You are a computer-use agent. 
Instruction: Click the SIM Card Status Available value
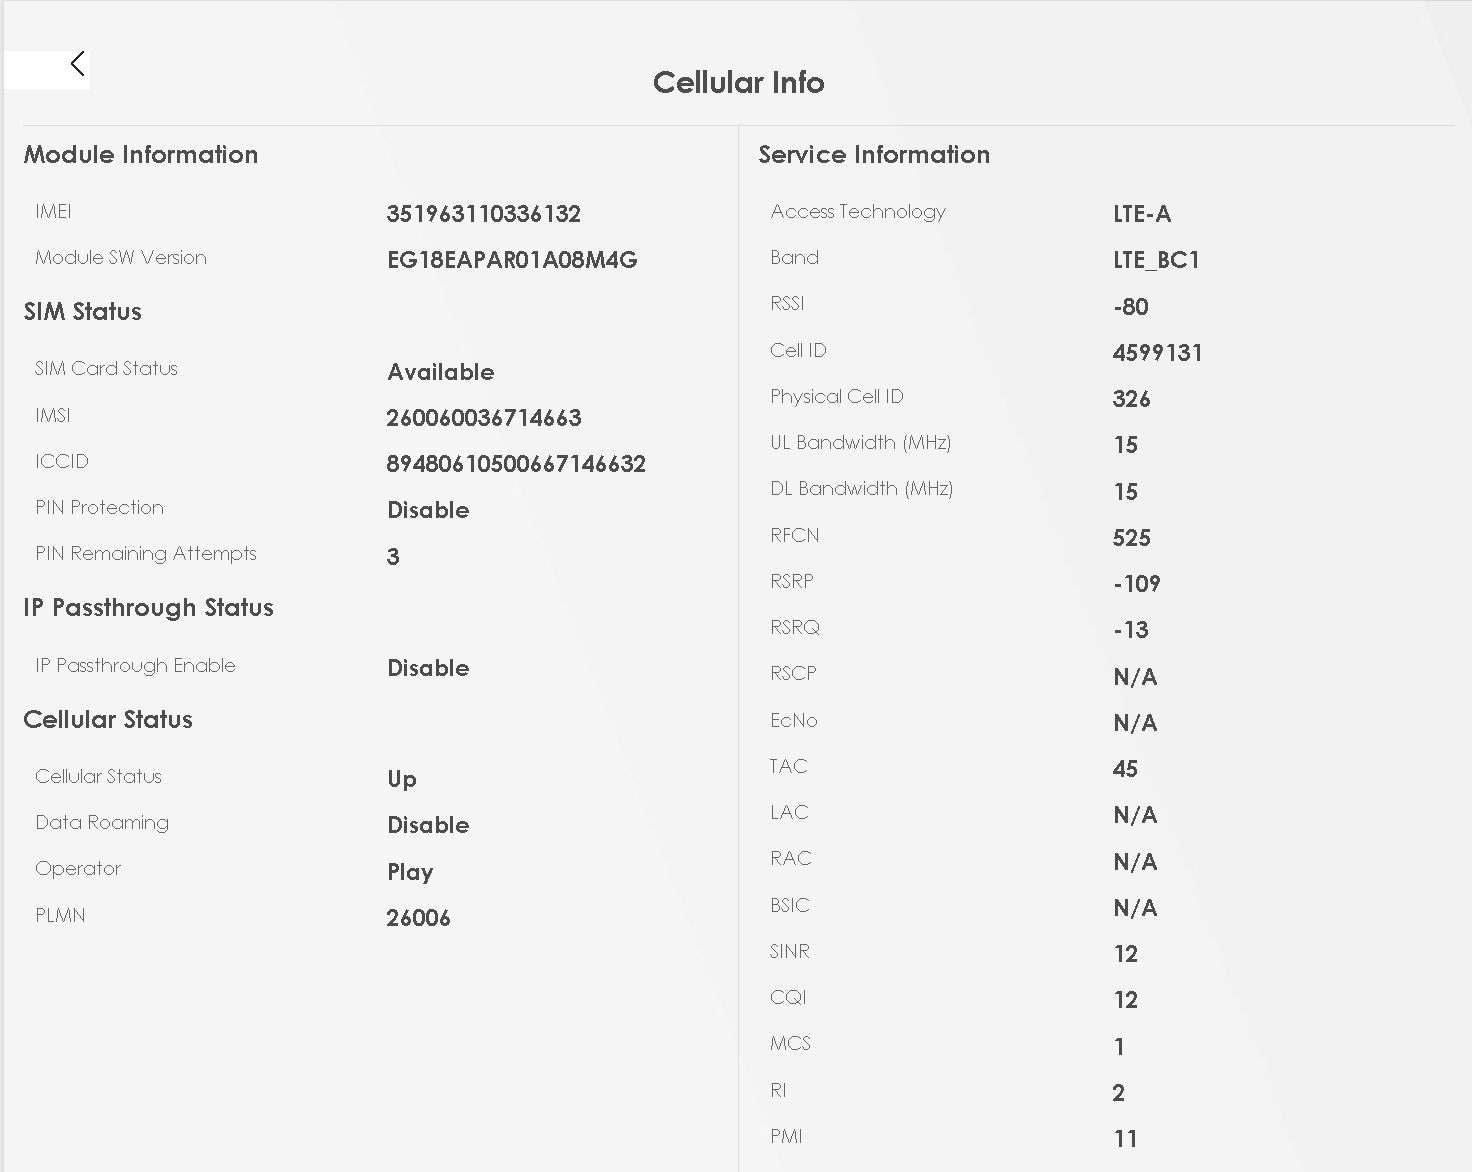441,372
